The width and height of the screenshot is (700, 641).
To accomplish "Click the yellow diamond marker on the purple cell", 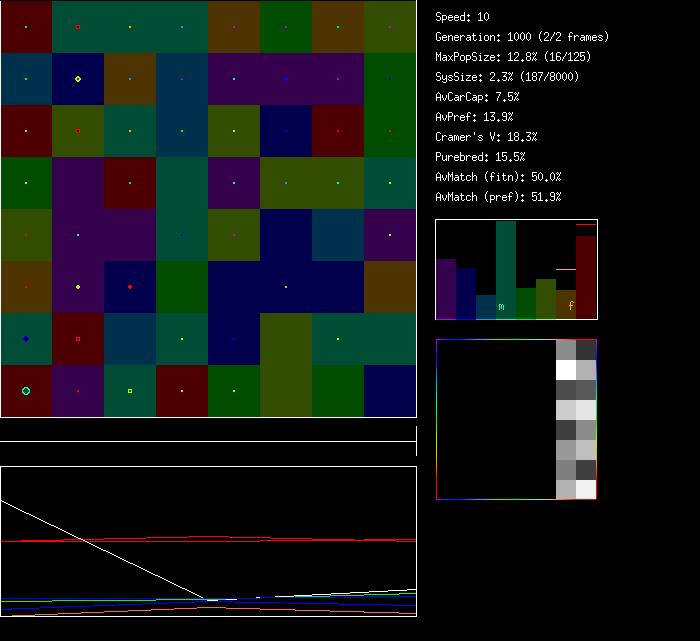I will [x=78, y=287].
